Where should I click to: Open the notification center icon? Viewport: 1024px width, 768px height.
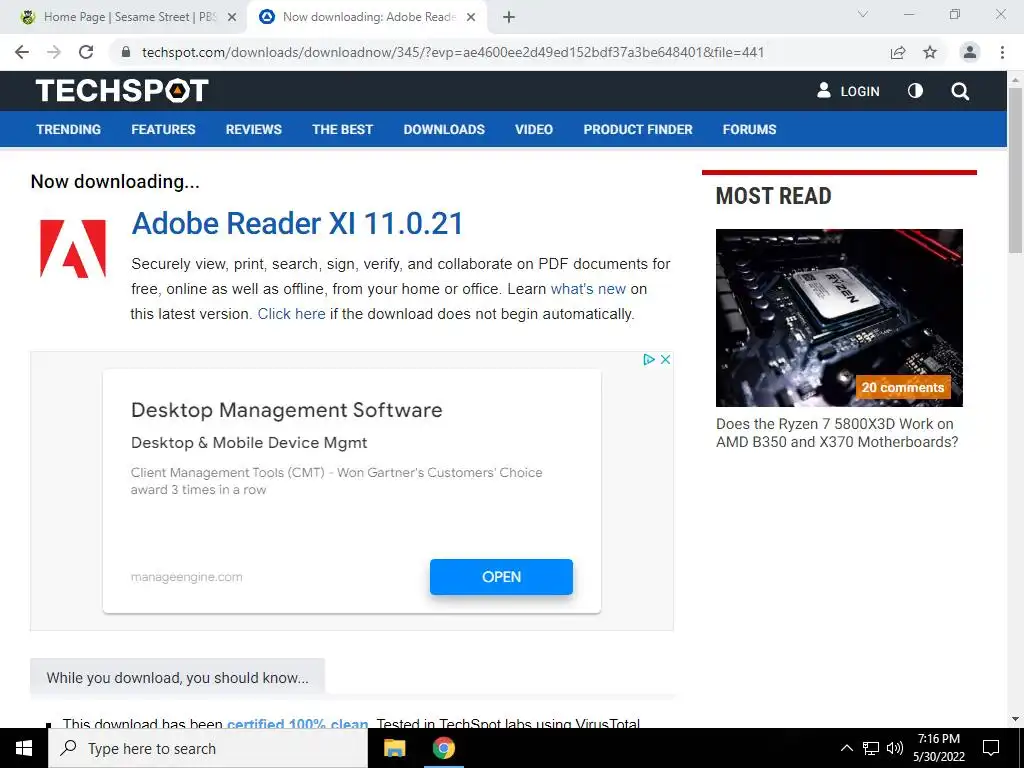(991, 748)
